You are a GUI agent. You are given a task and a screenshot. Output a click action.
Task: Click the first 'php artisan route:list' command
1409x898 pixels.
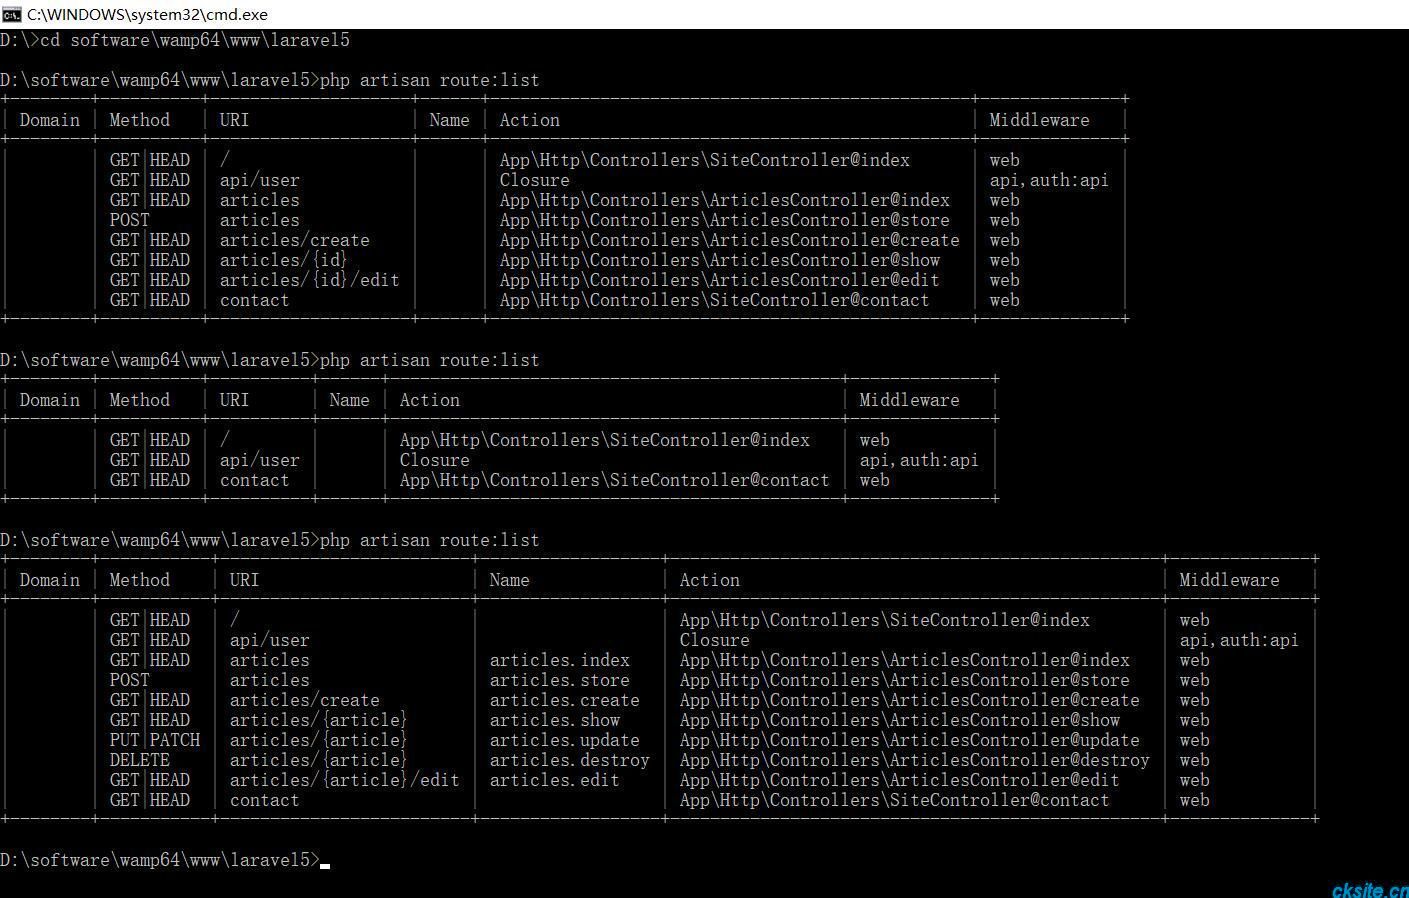click(429, 80)
